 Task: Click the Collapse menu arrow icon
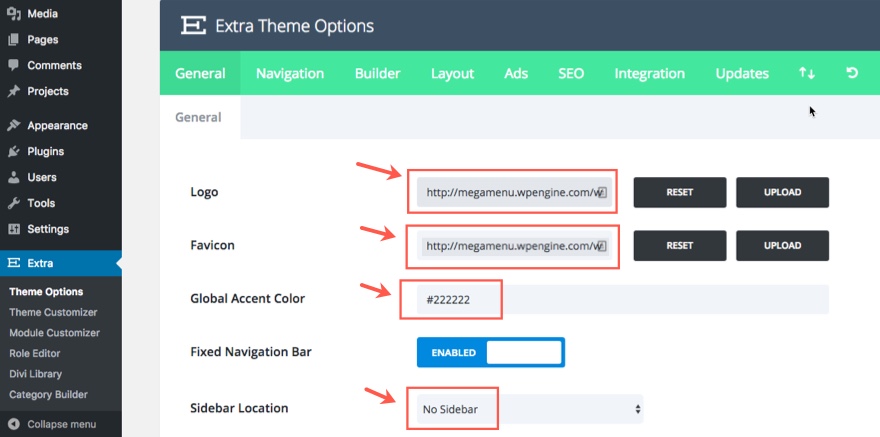pyautogui.click(x=14, y=424)
